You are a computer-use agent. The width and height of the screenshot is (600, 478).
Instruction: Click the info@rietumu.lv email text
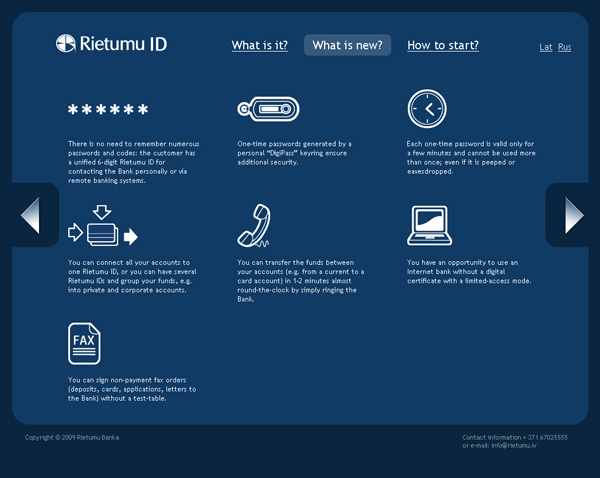coord(514,445)
